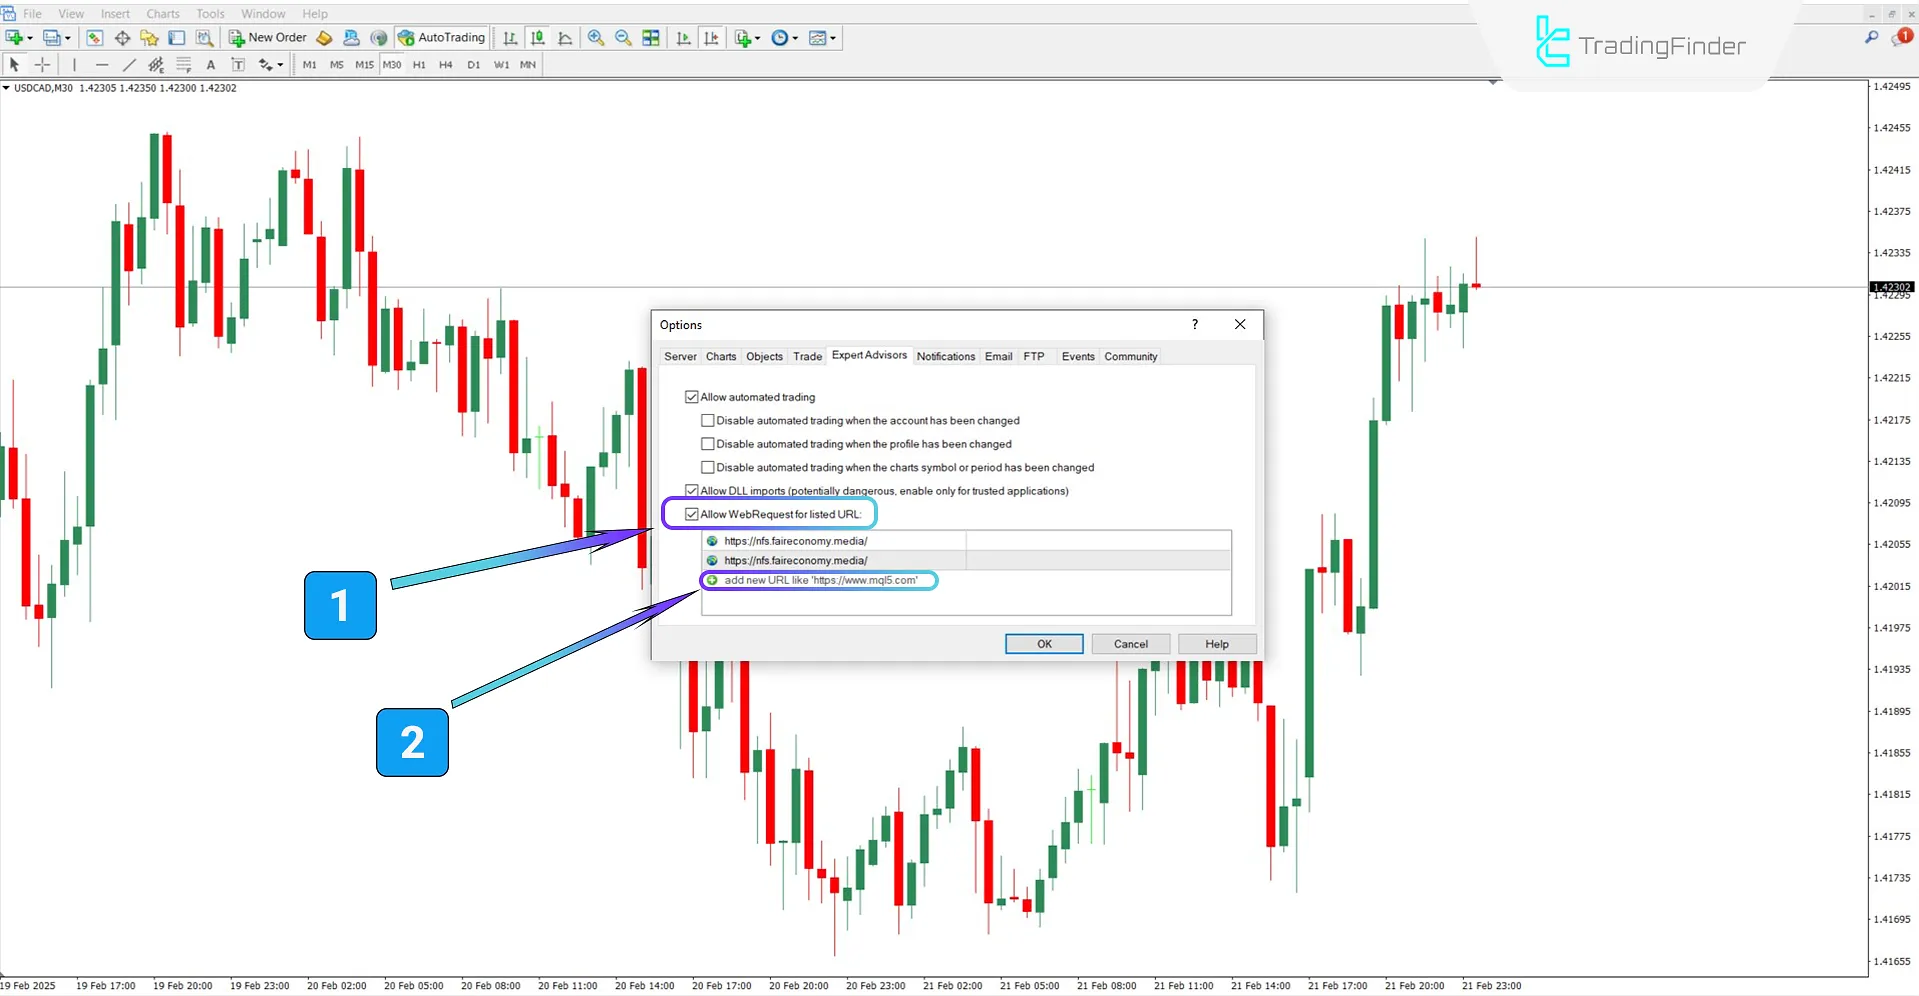Toggle AutoTrading on the toolbar
The image size is (1919, 996).
coord(441,37)
